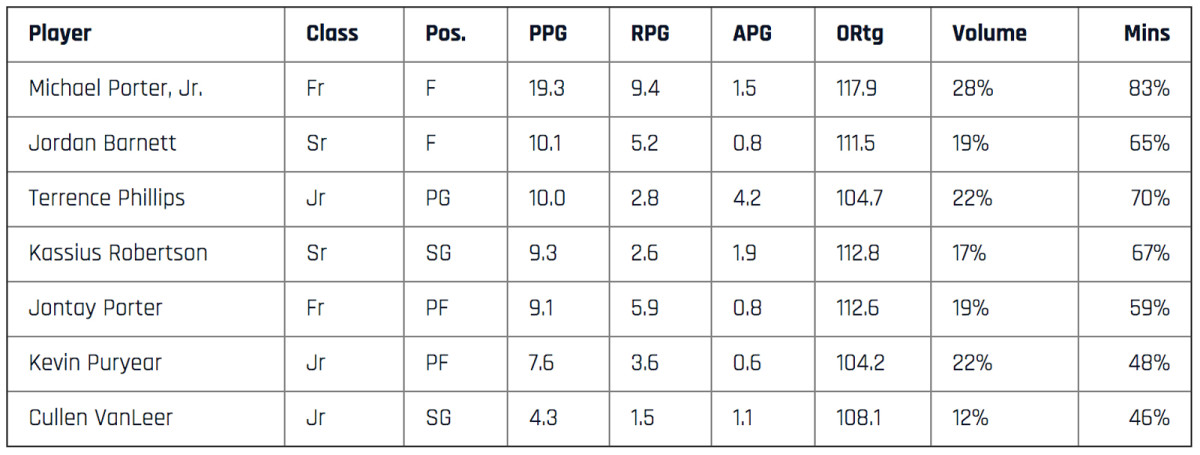Image resolution: width=1200 pixels, height=455 pixels.
Task: Click Terrence Phillips' 4.2 APG value
Action: click(747, 198)
